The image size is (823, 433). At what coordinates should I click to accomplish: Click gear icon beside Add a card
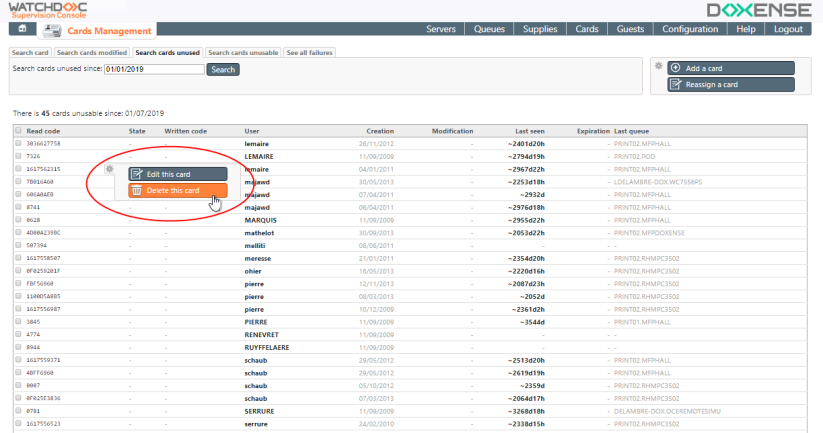coord(658,66)
